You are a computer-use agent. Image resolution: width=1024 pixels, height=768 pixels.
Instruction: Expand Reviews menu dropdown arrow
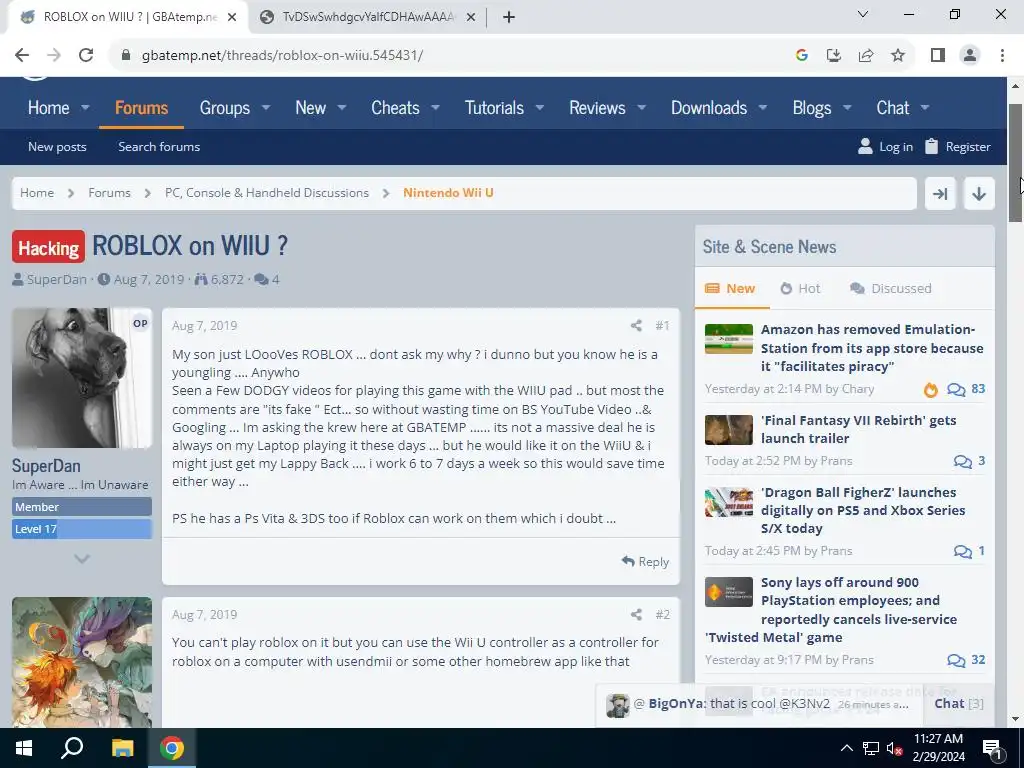(641, 108)
